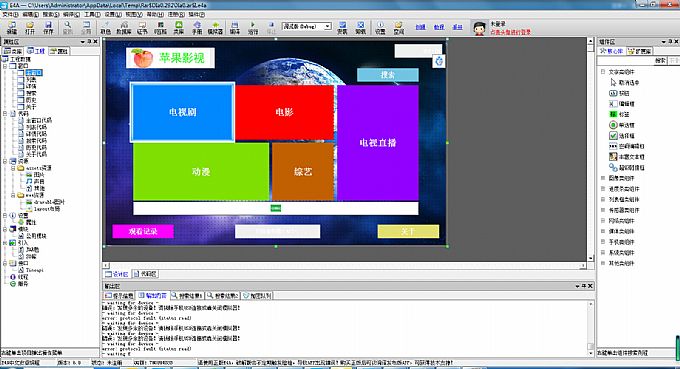Switch to the 代码区 tab below canvas
The width and height of the screenshot is (680, 369).
[x=146, y=274]
